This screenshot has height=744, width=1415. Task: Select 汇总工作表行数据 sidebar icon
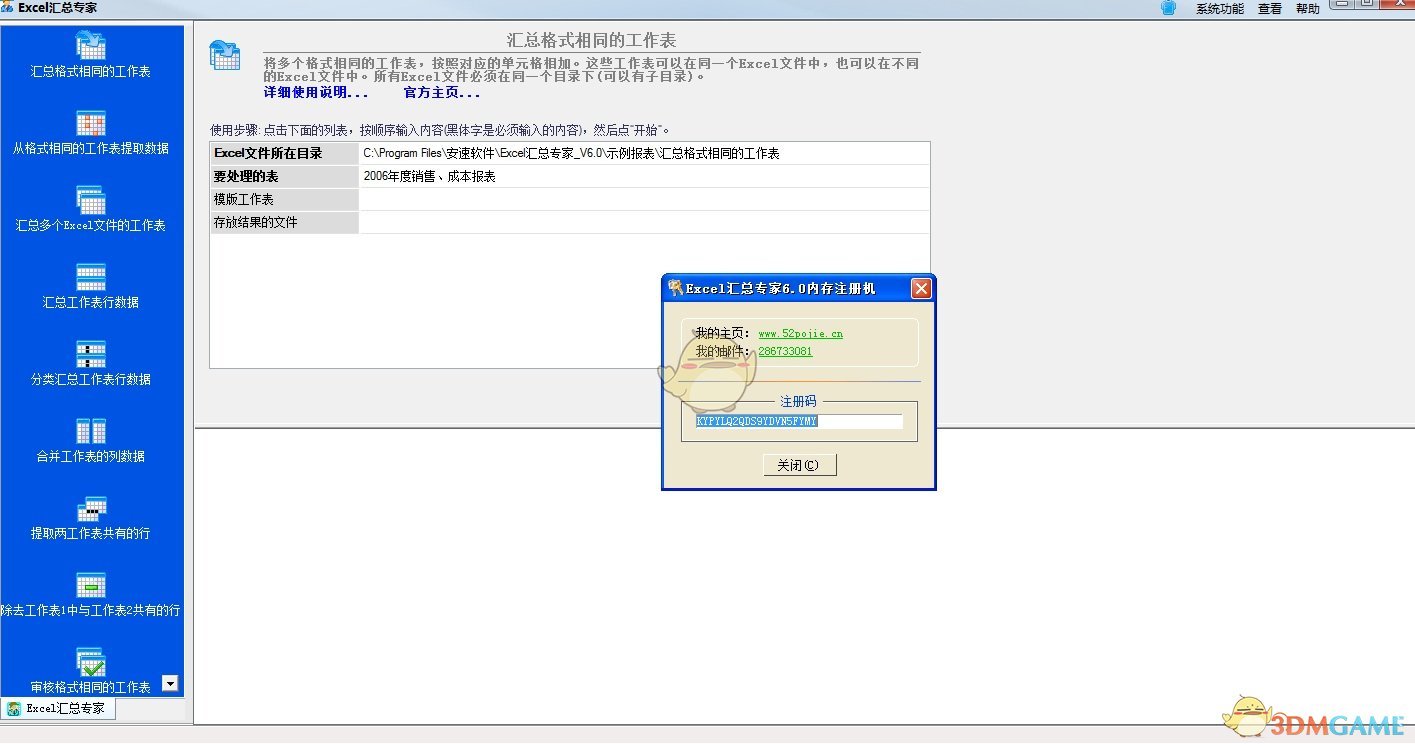(91, 277)
